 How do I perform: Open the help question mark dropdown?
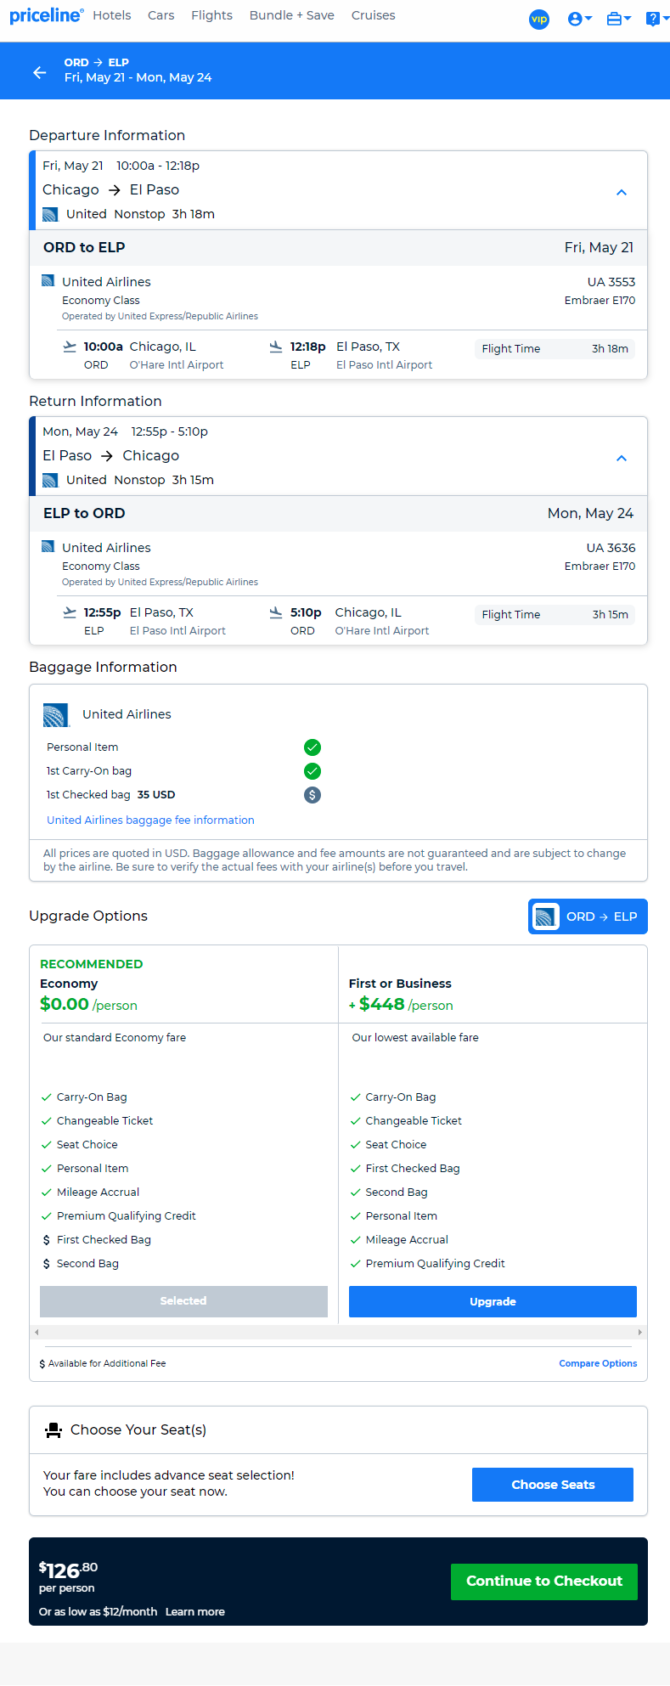(x=656, y=19)
